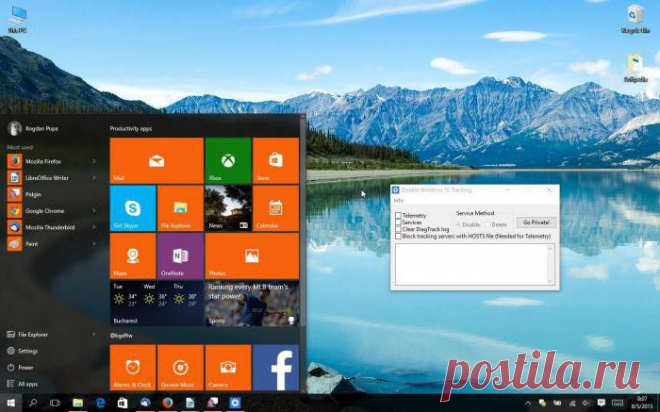The height and width of the screenshot is (412, 660).
Task: Open the Camera tile
Action: coord(228,367)
